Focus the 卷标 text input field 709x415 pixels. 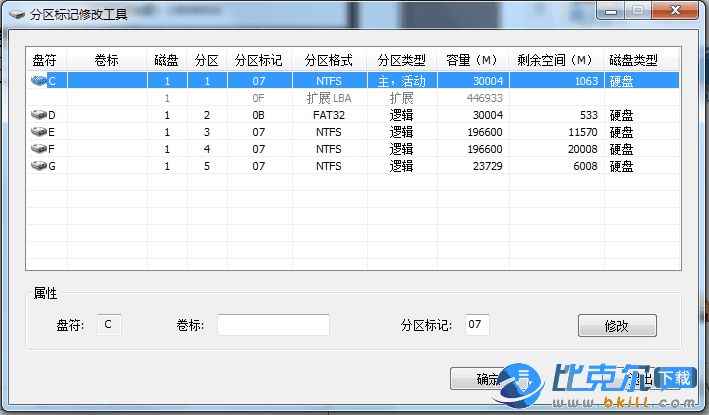pos(273,325)
